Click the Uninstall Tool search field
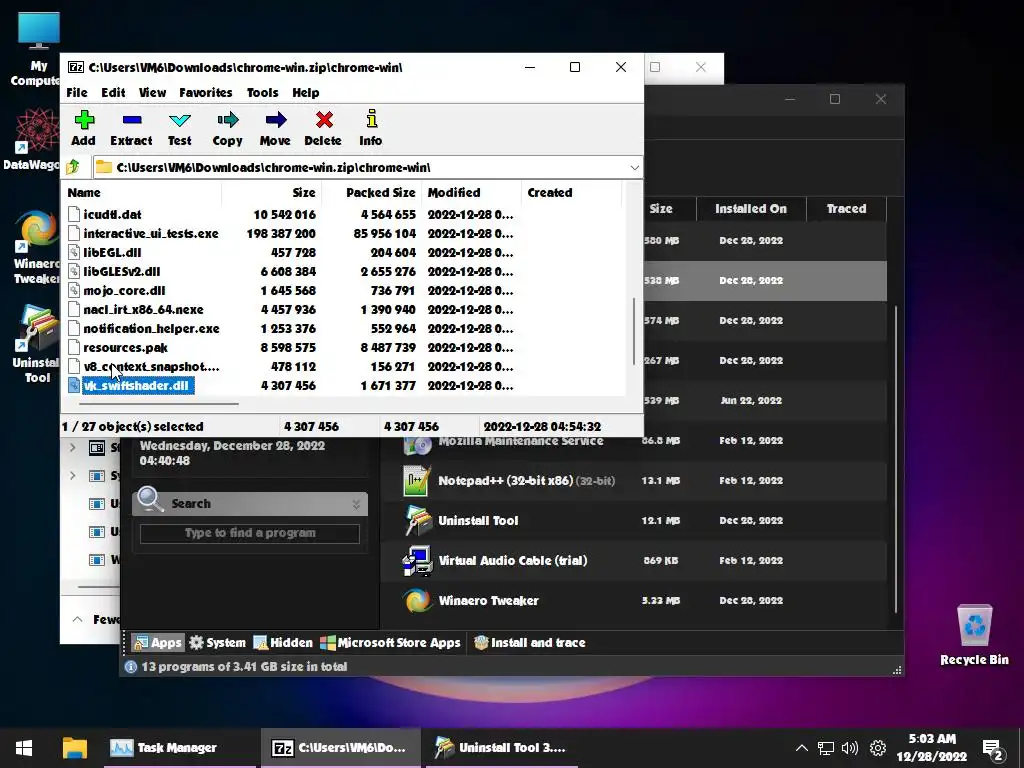 pos(249,533)
